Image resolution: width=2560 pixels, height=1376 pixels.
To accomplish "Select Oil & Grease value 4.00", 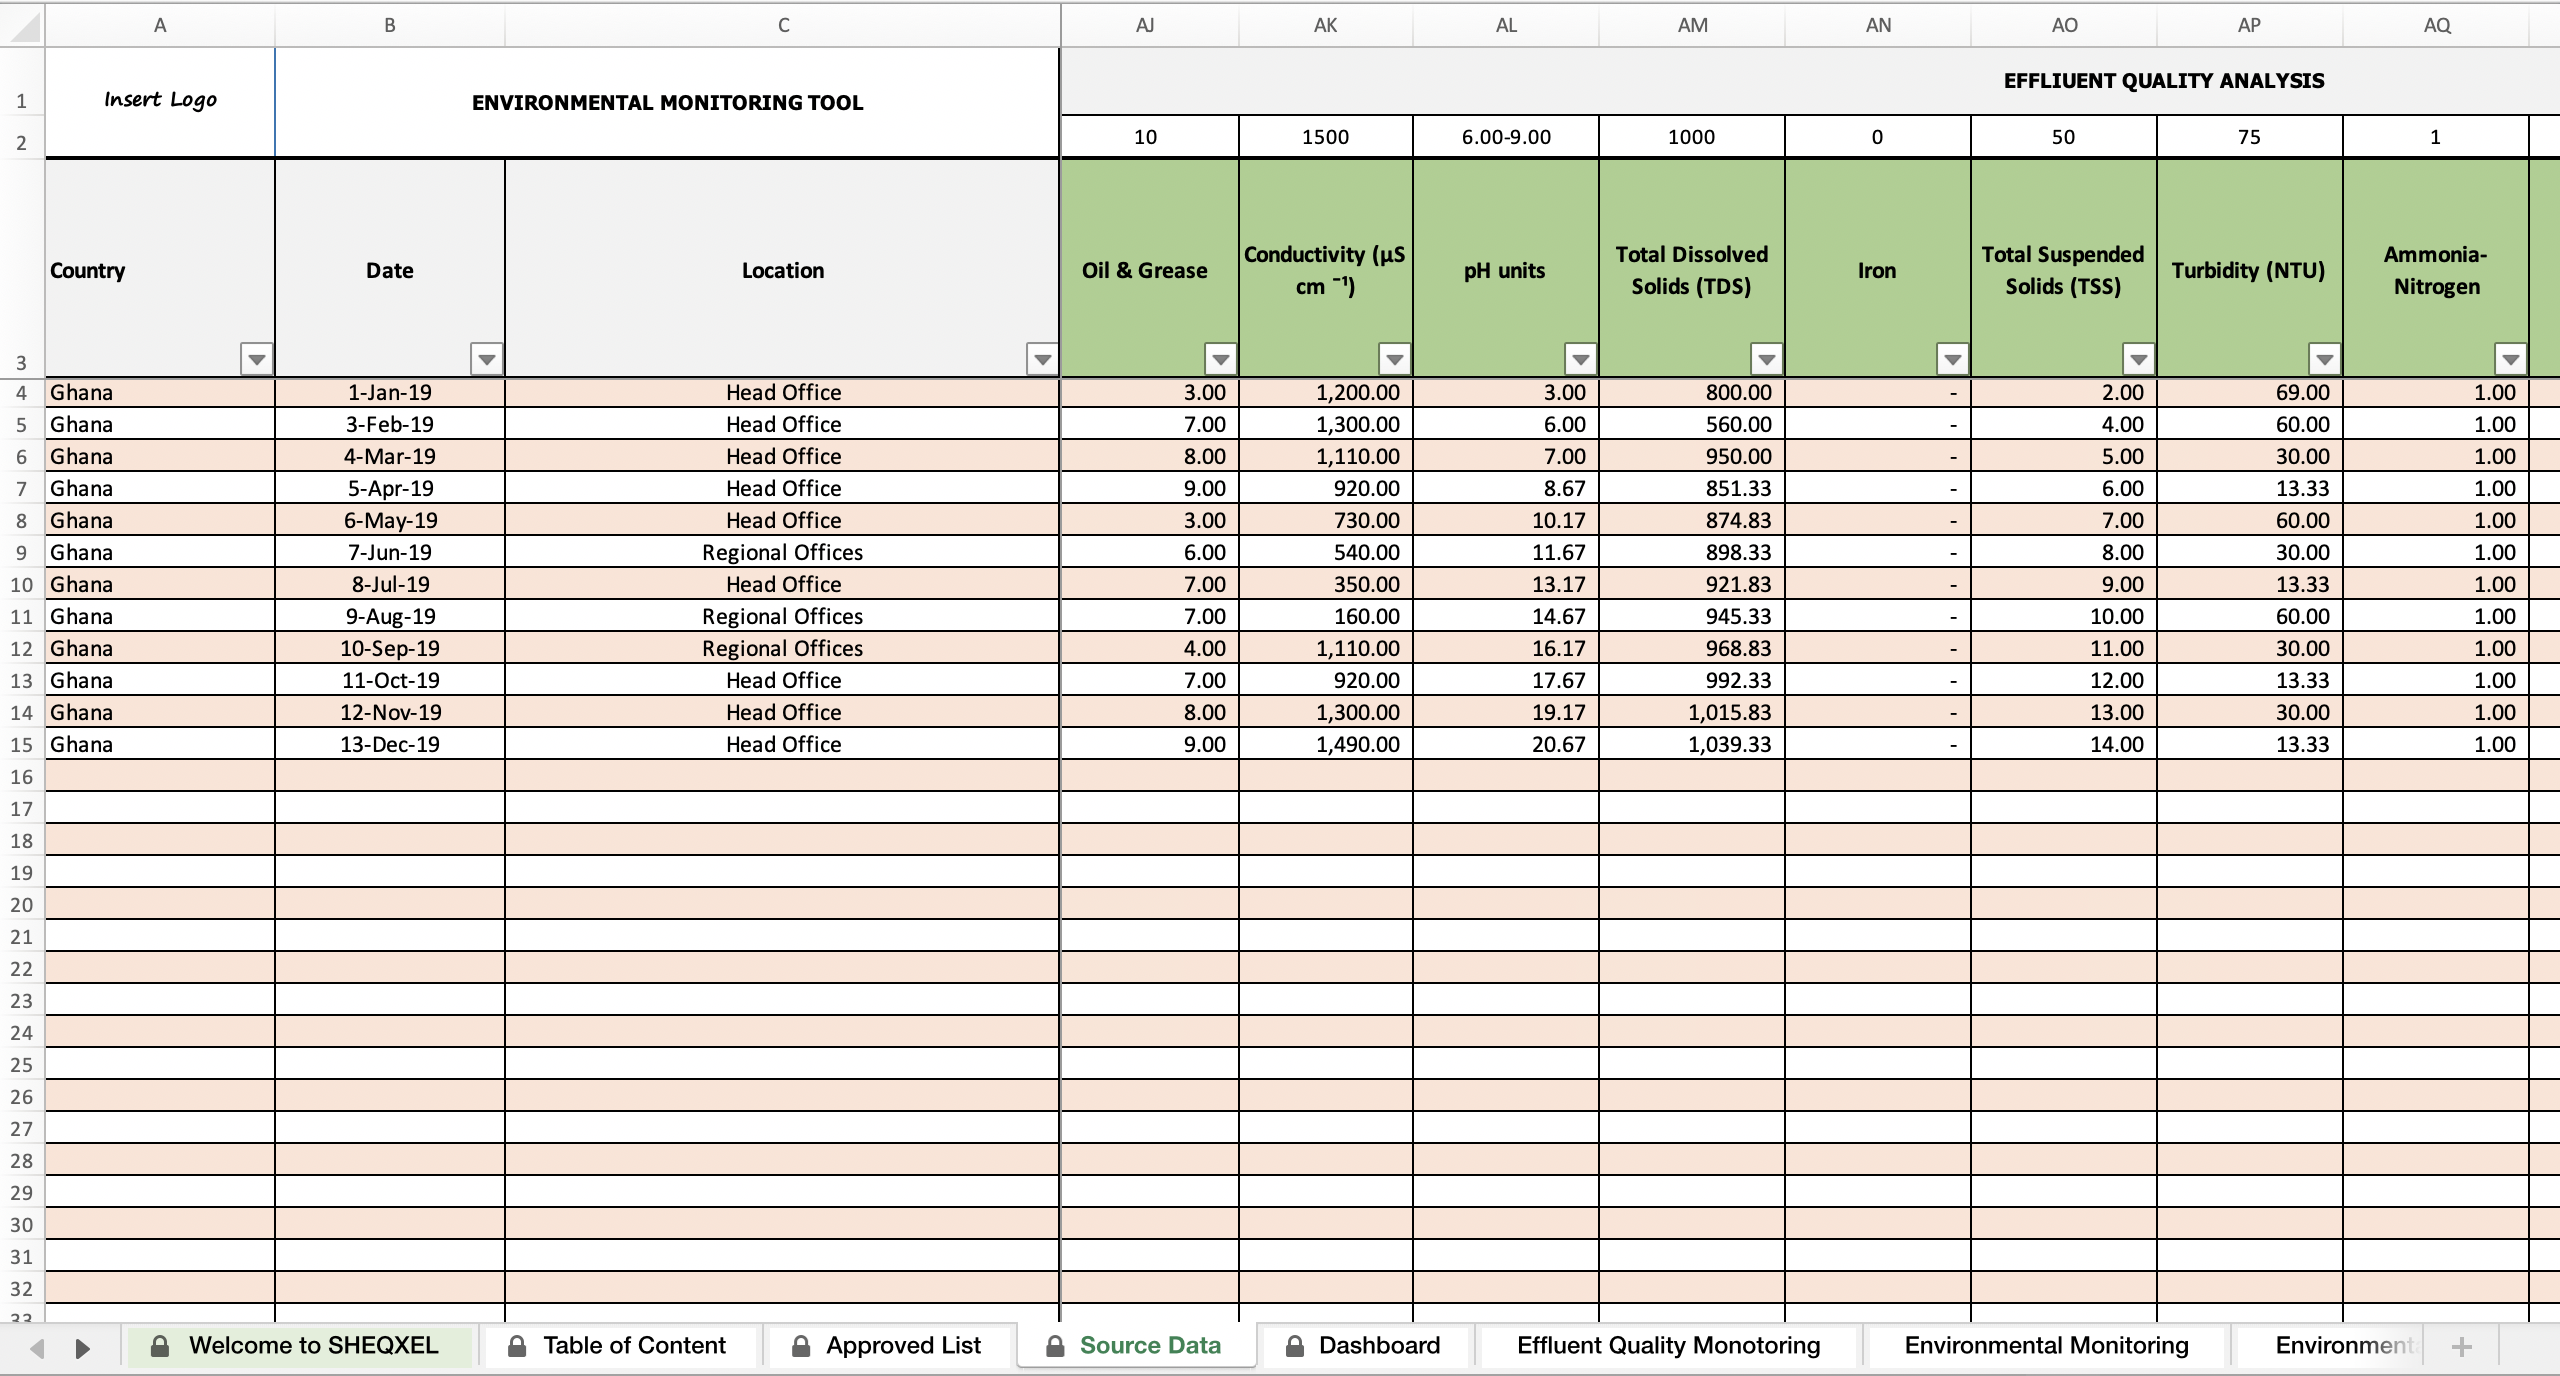I will point(1150,649).
